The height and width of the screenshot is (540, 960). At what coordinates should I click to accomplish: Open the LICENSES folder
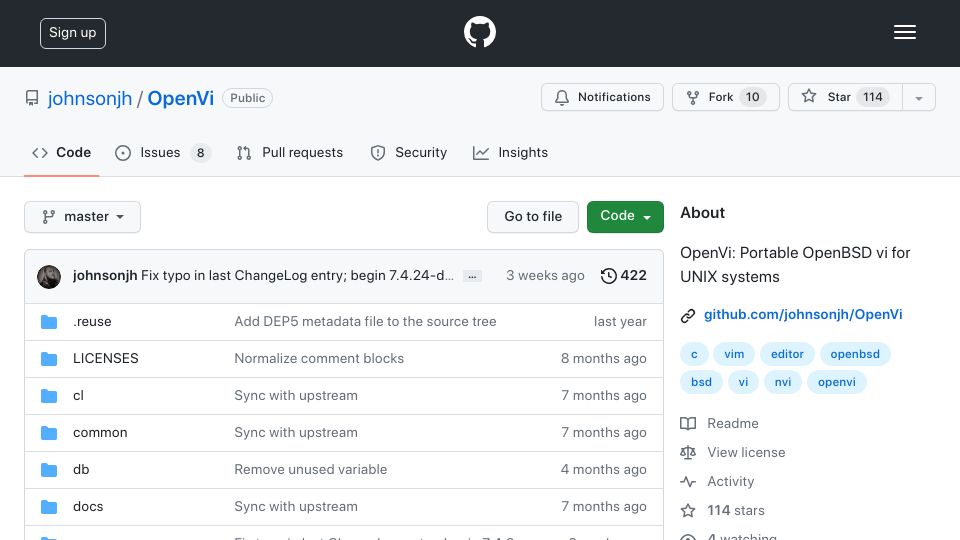click(106, 358)
